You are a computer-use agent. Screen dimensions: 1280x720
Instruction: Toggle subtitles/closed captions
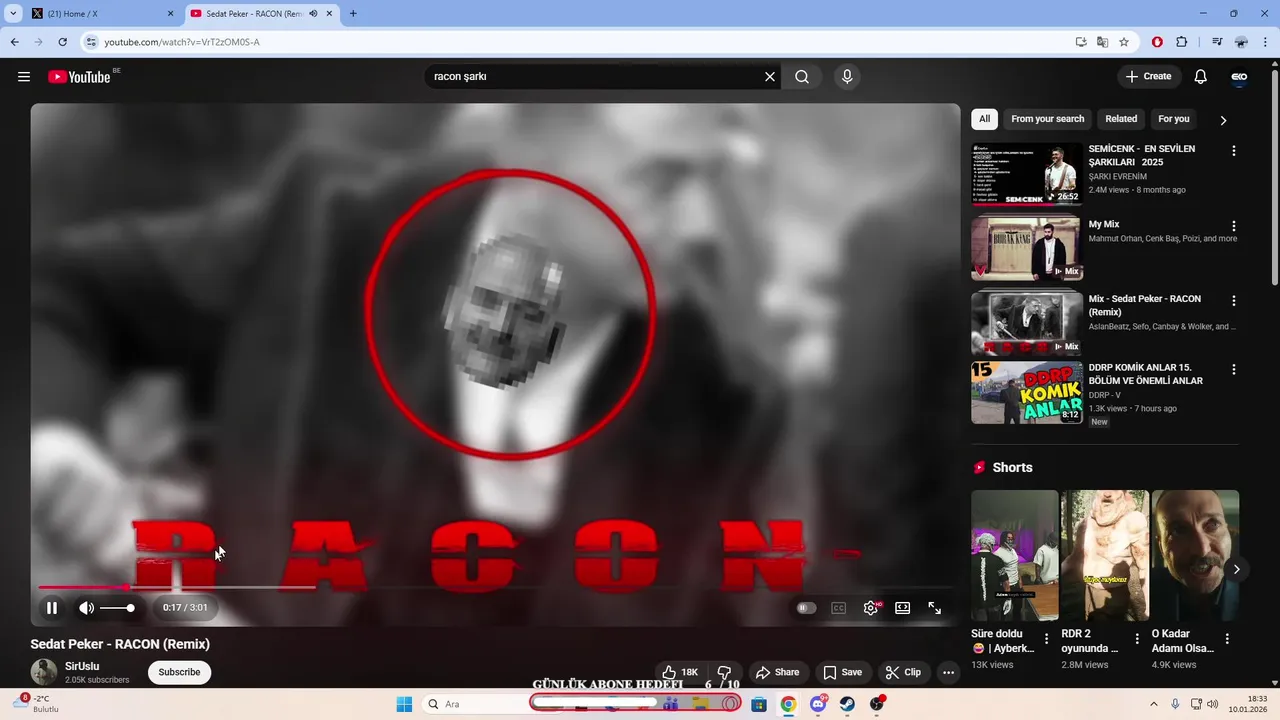[839, 608]
